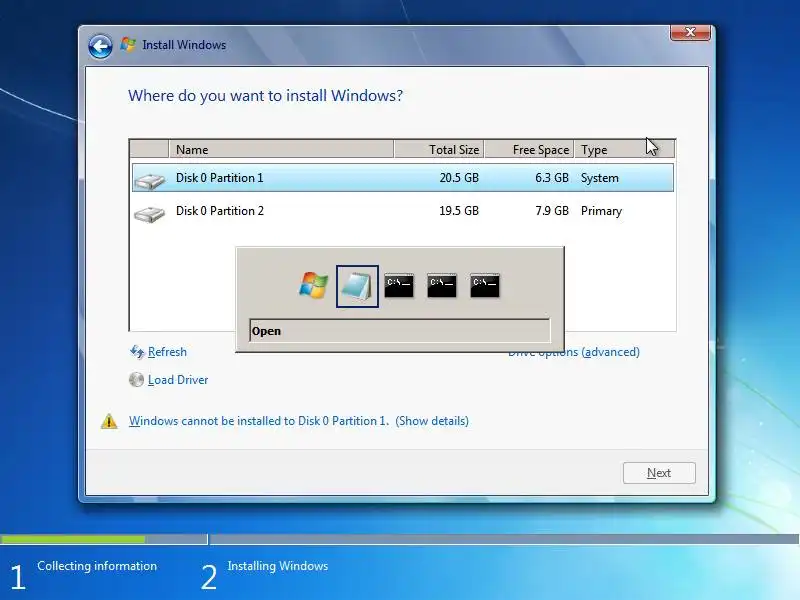Click the Load Driver disc icon

[x=136, y=380]
